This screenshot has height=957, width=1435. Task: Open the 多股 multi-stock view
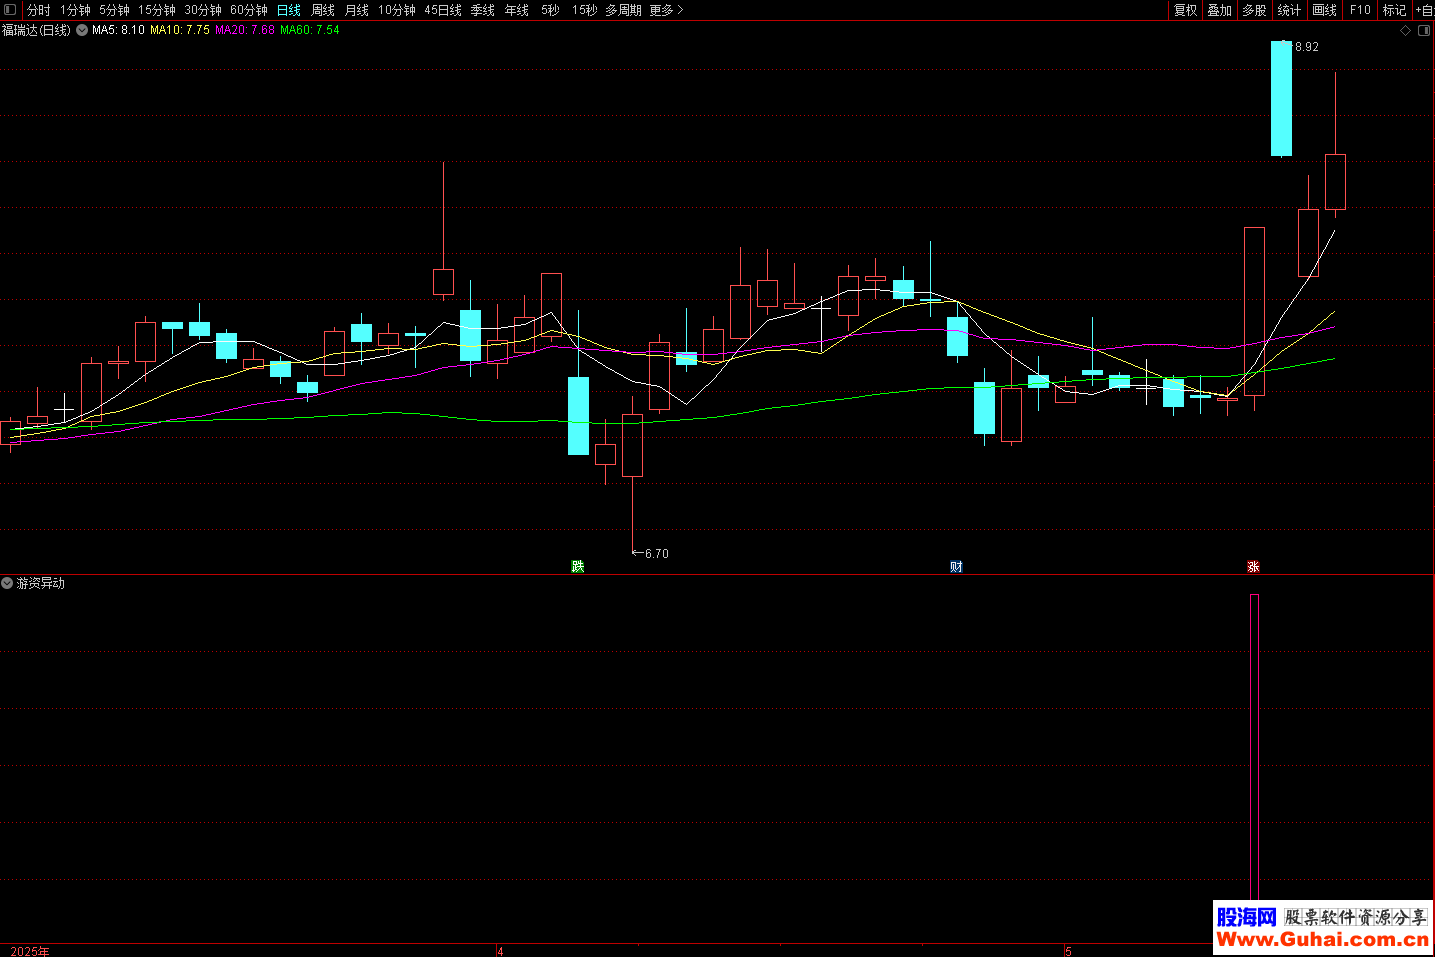(x=1255, y=10)
